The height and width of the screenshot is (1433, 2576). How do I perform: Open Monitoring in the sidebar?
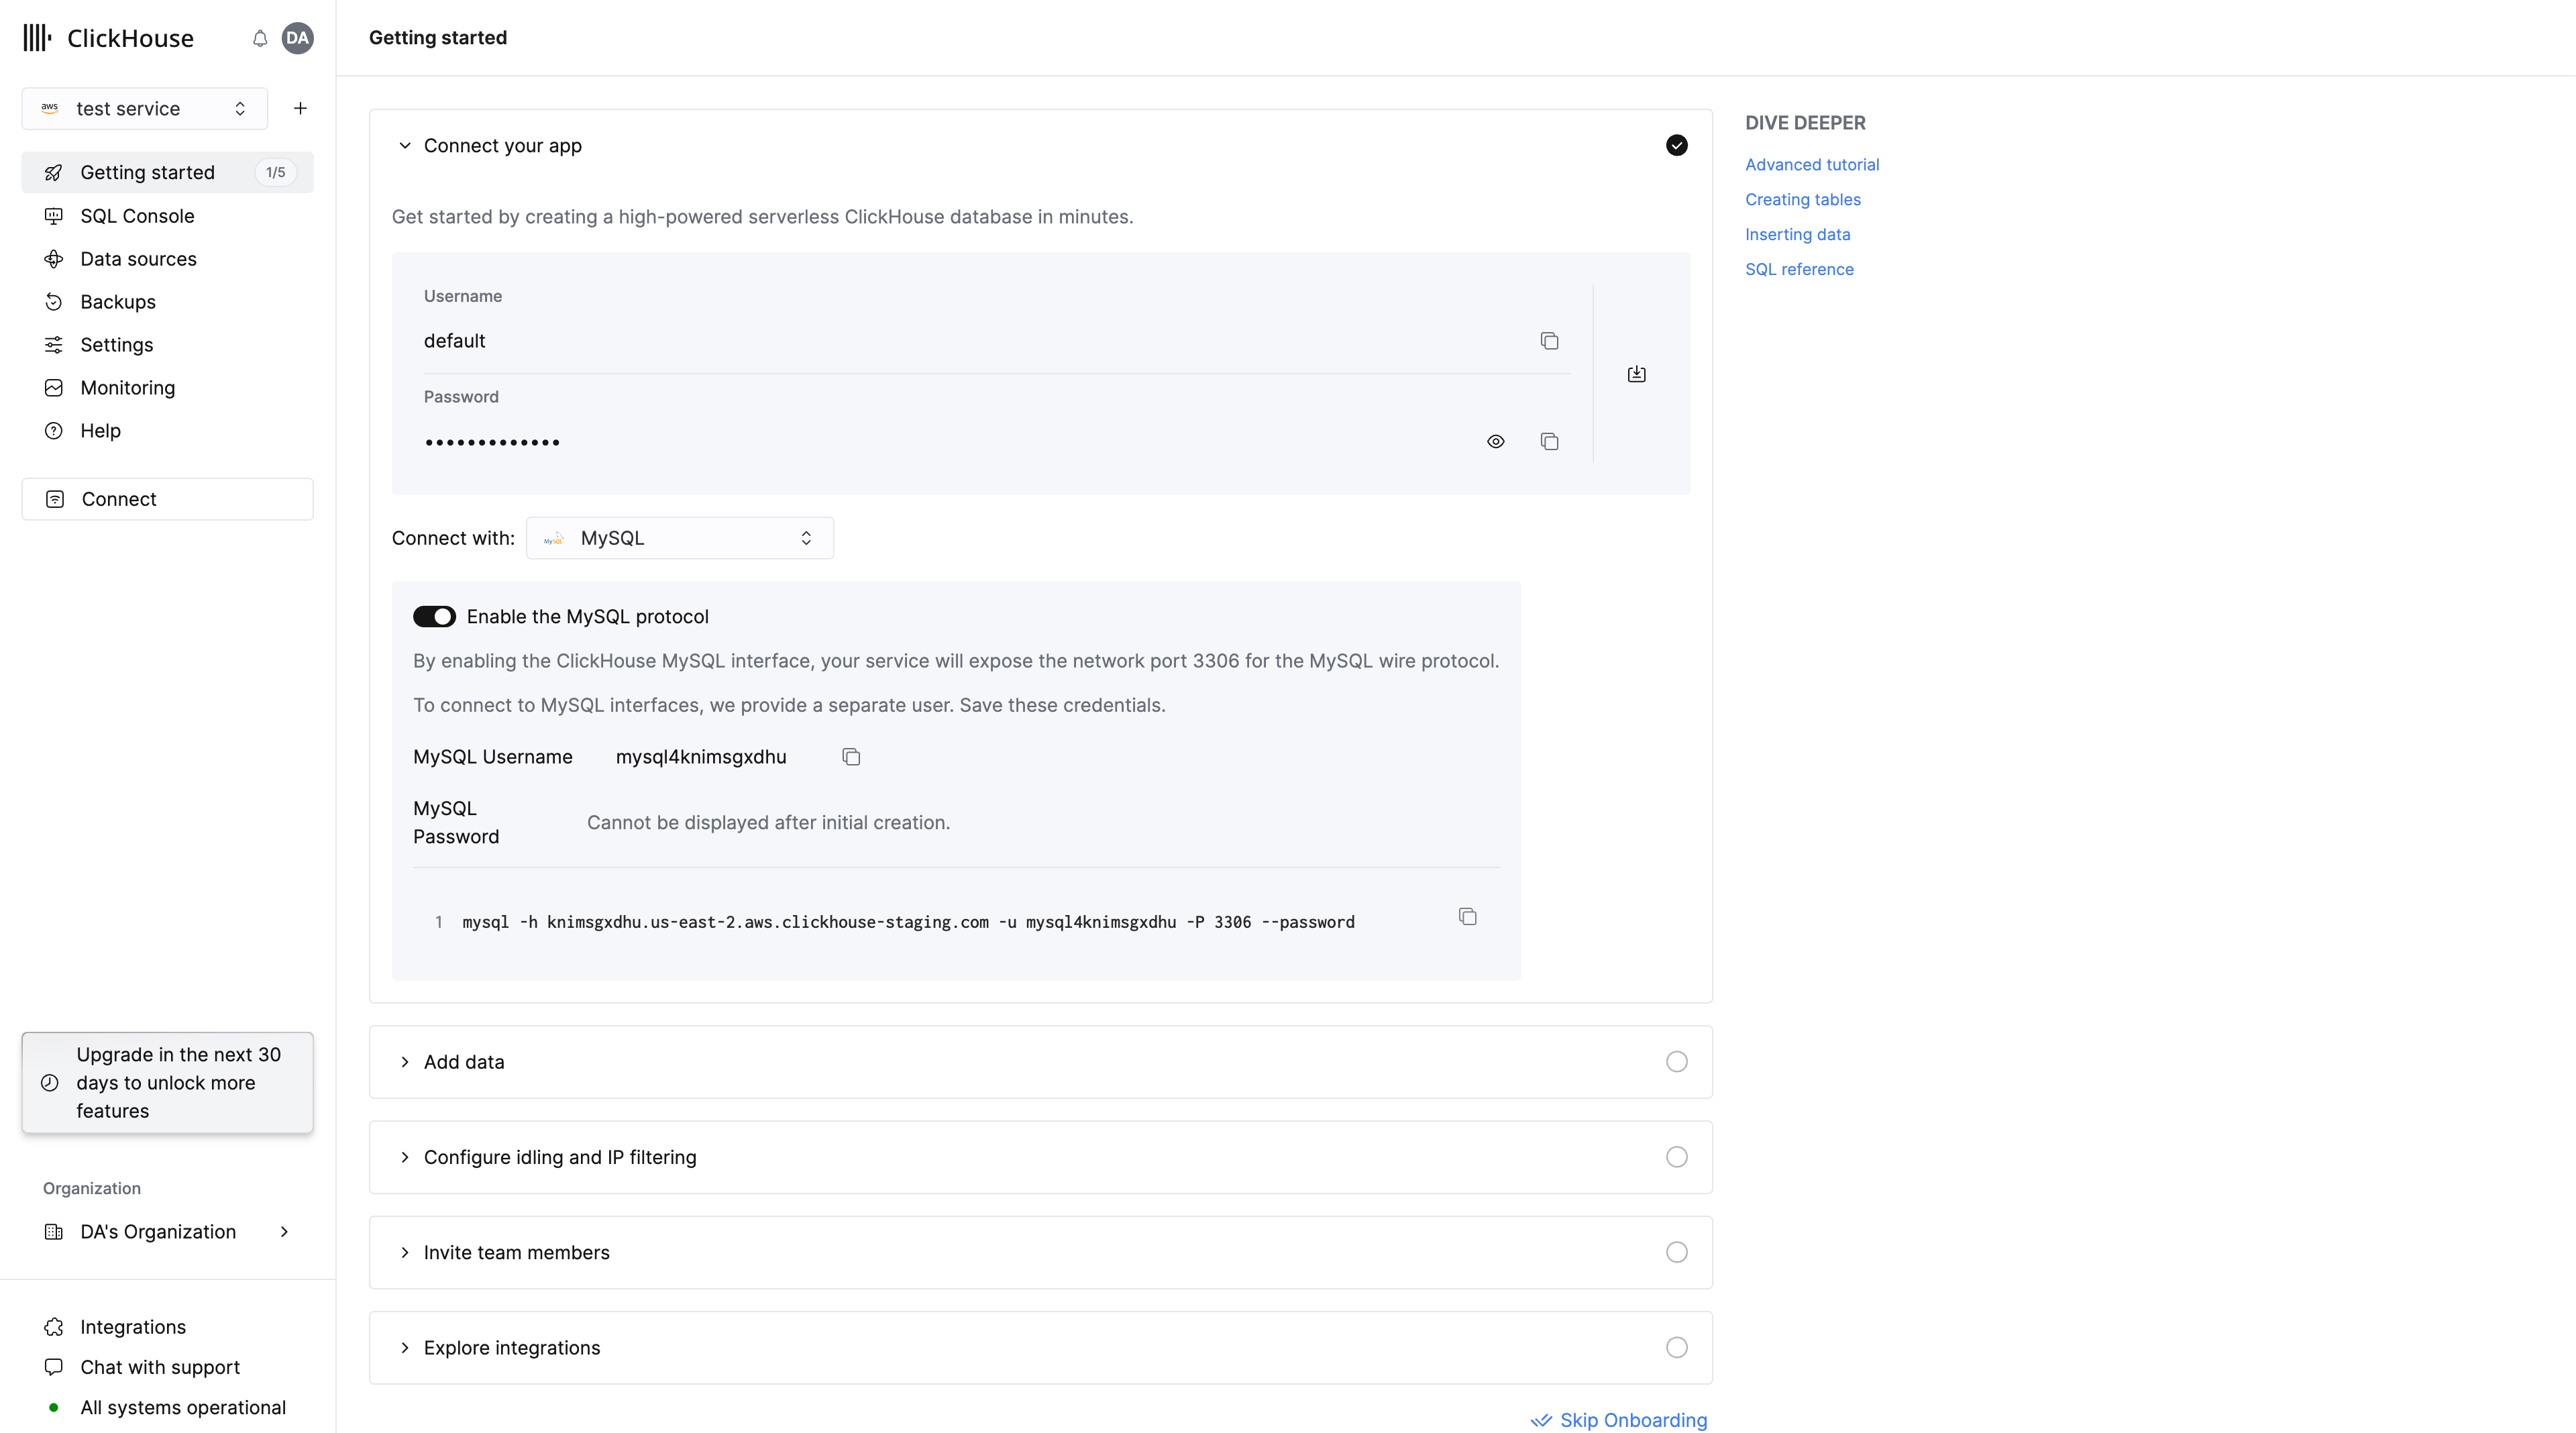pos(127,387)
